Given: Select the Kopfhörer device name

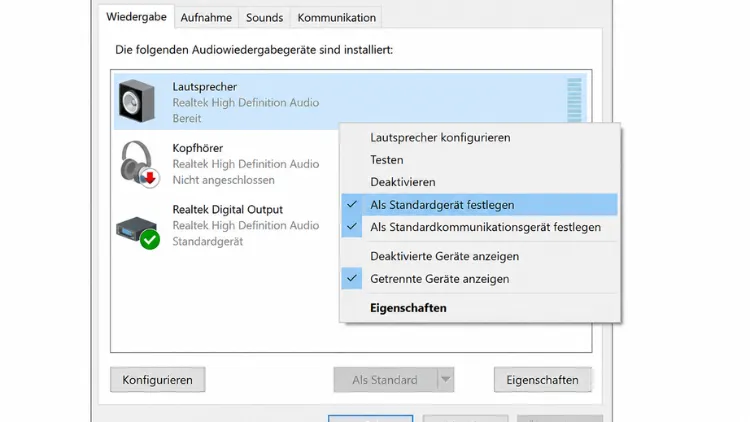Looking at the screenshot, I should (x=198, y=148).
